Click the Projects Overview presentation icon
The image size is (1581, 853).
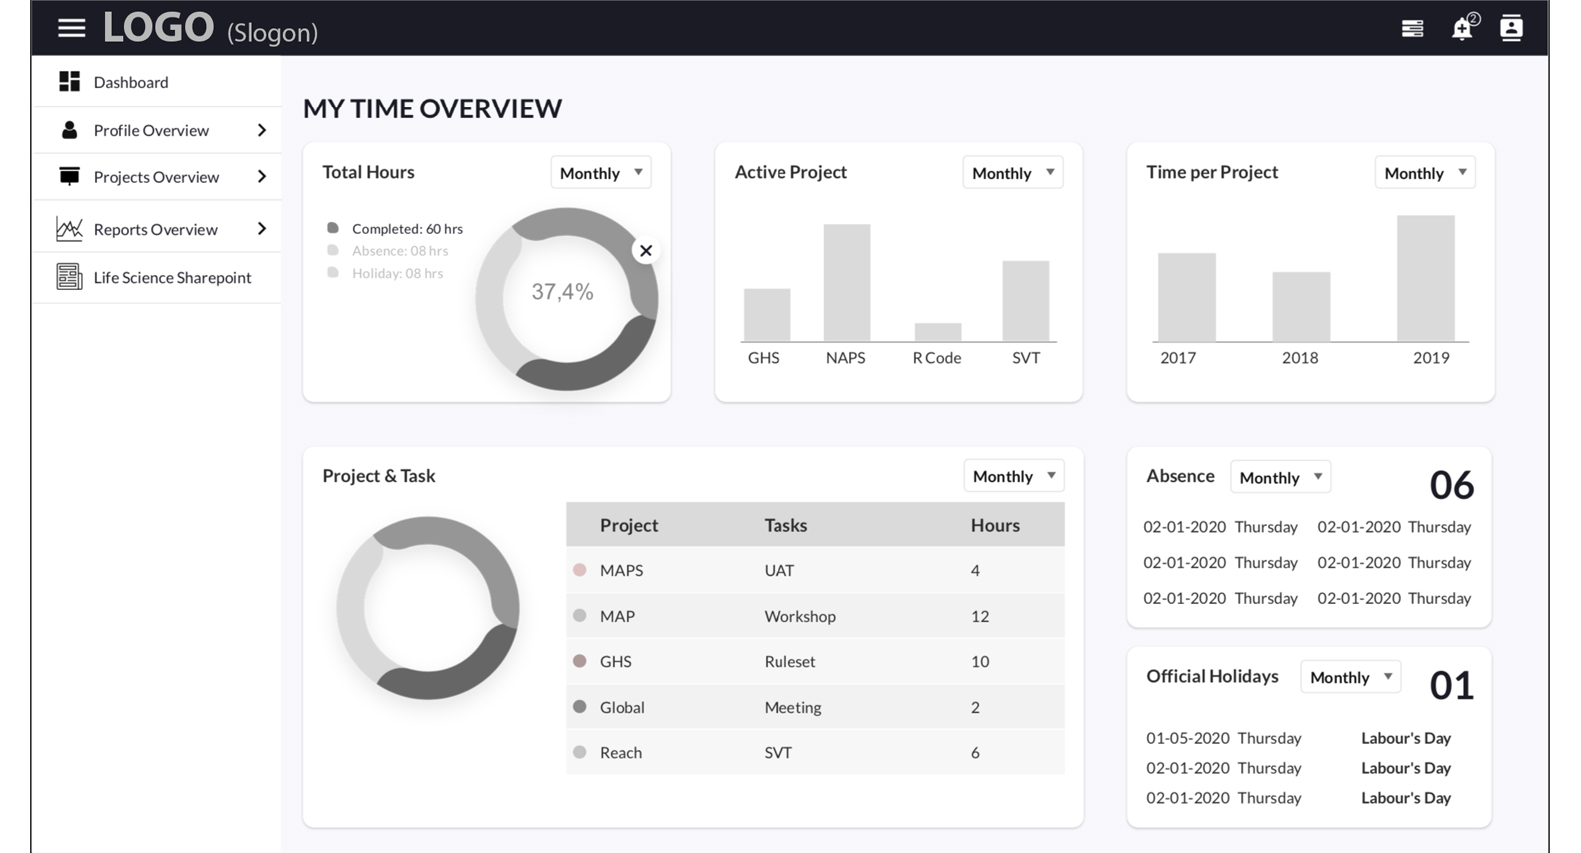tap(69, 177)
